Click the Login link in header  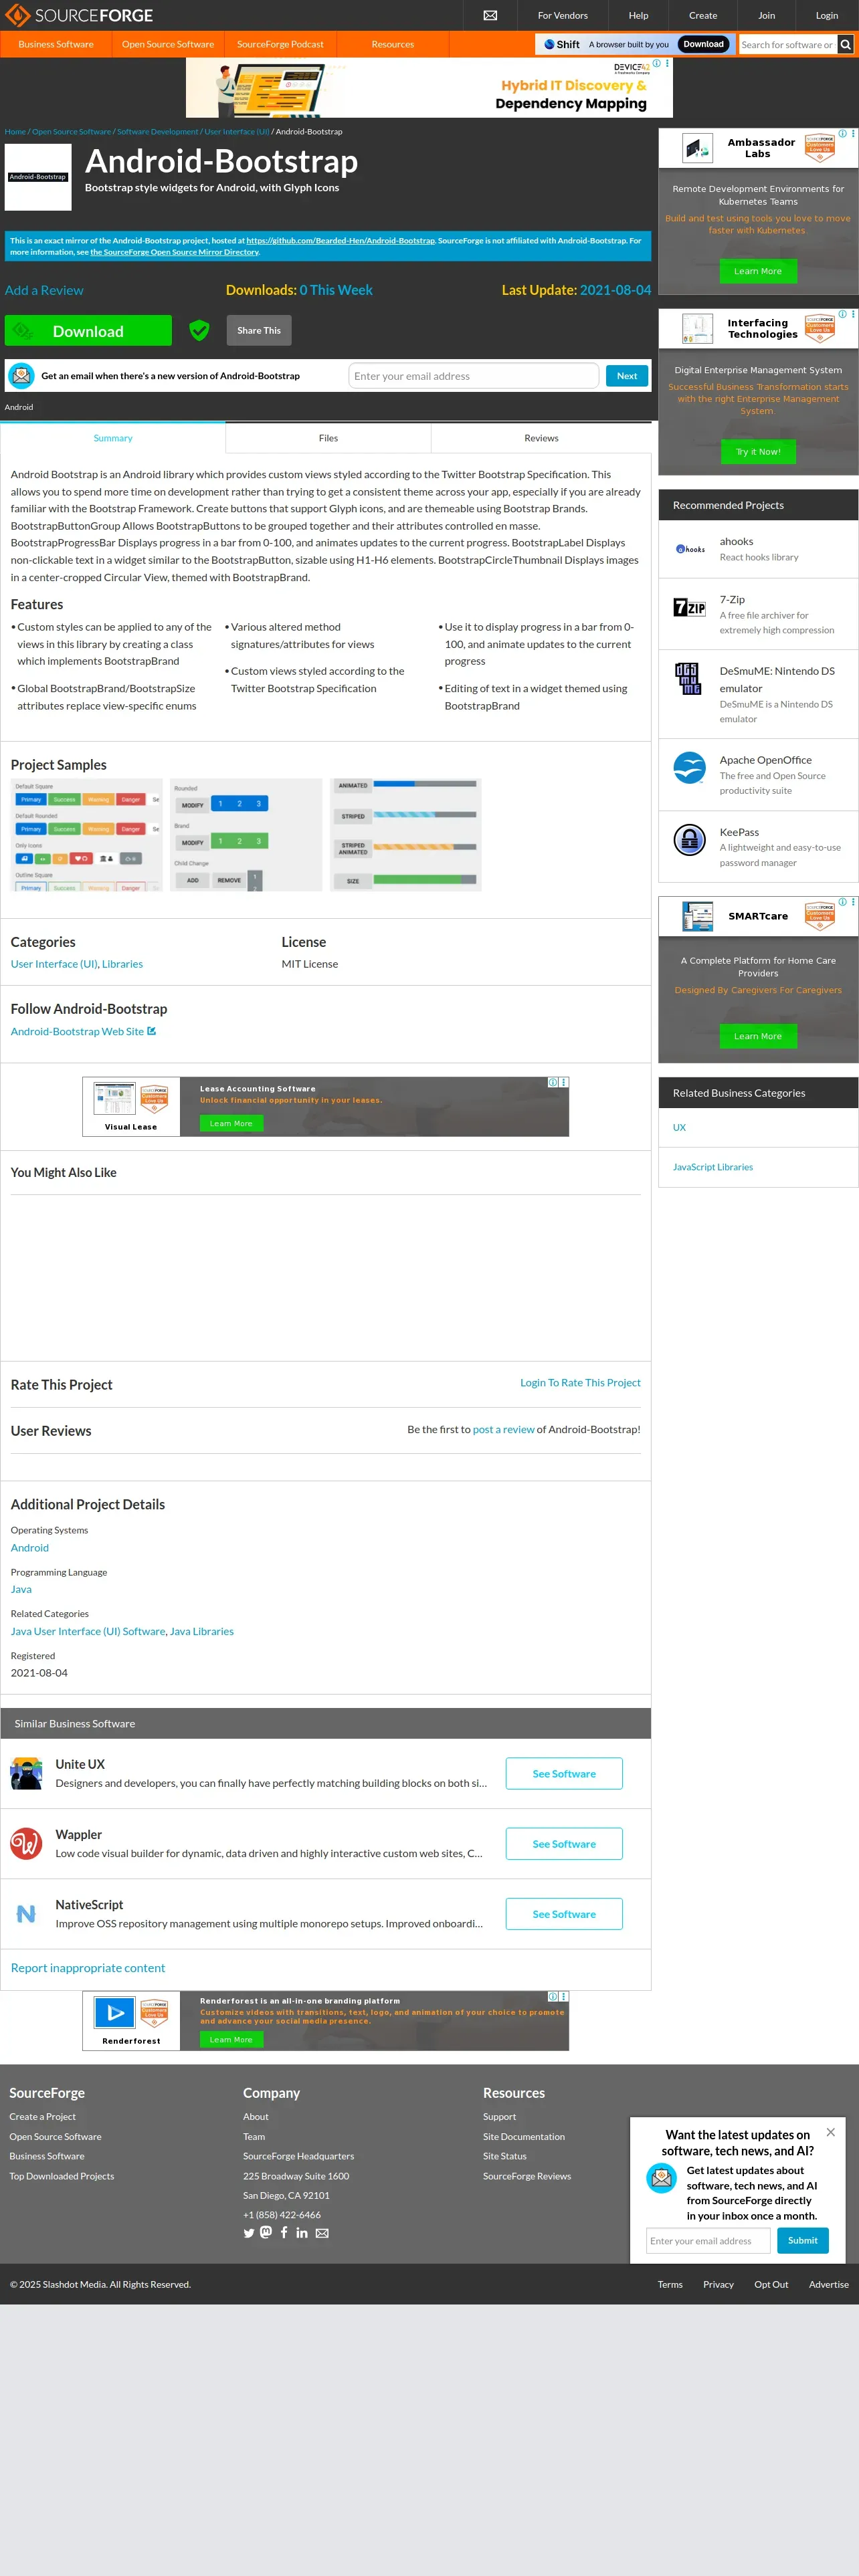pos(827,15)
